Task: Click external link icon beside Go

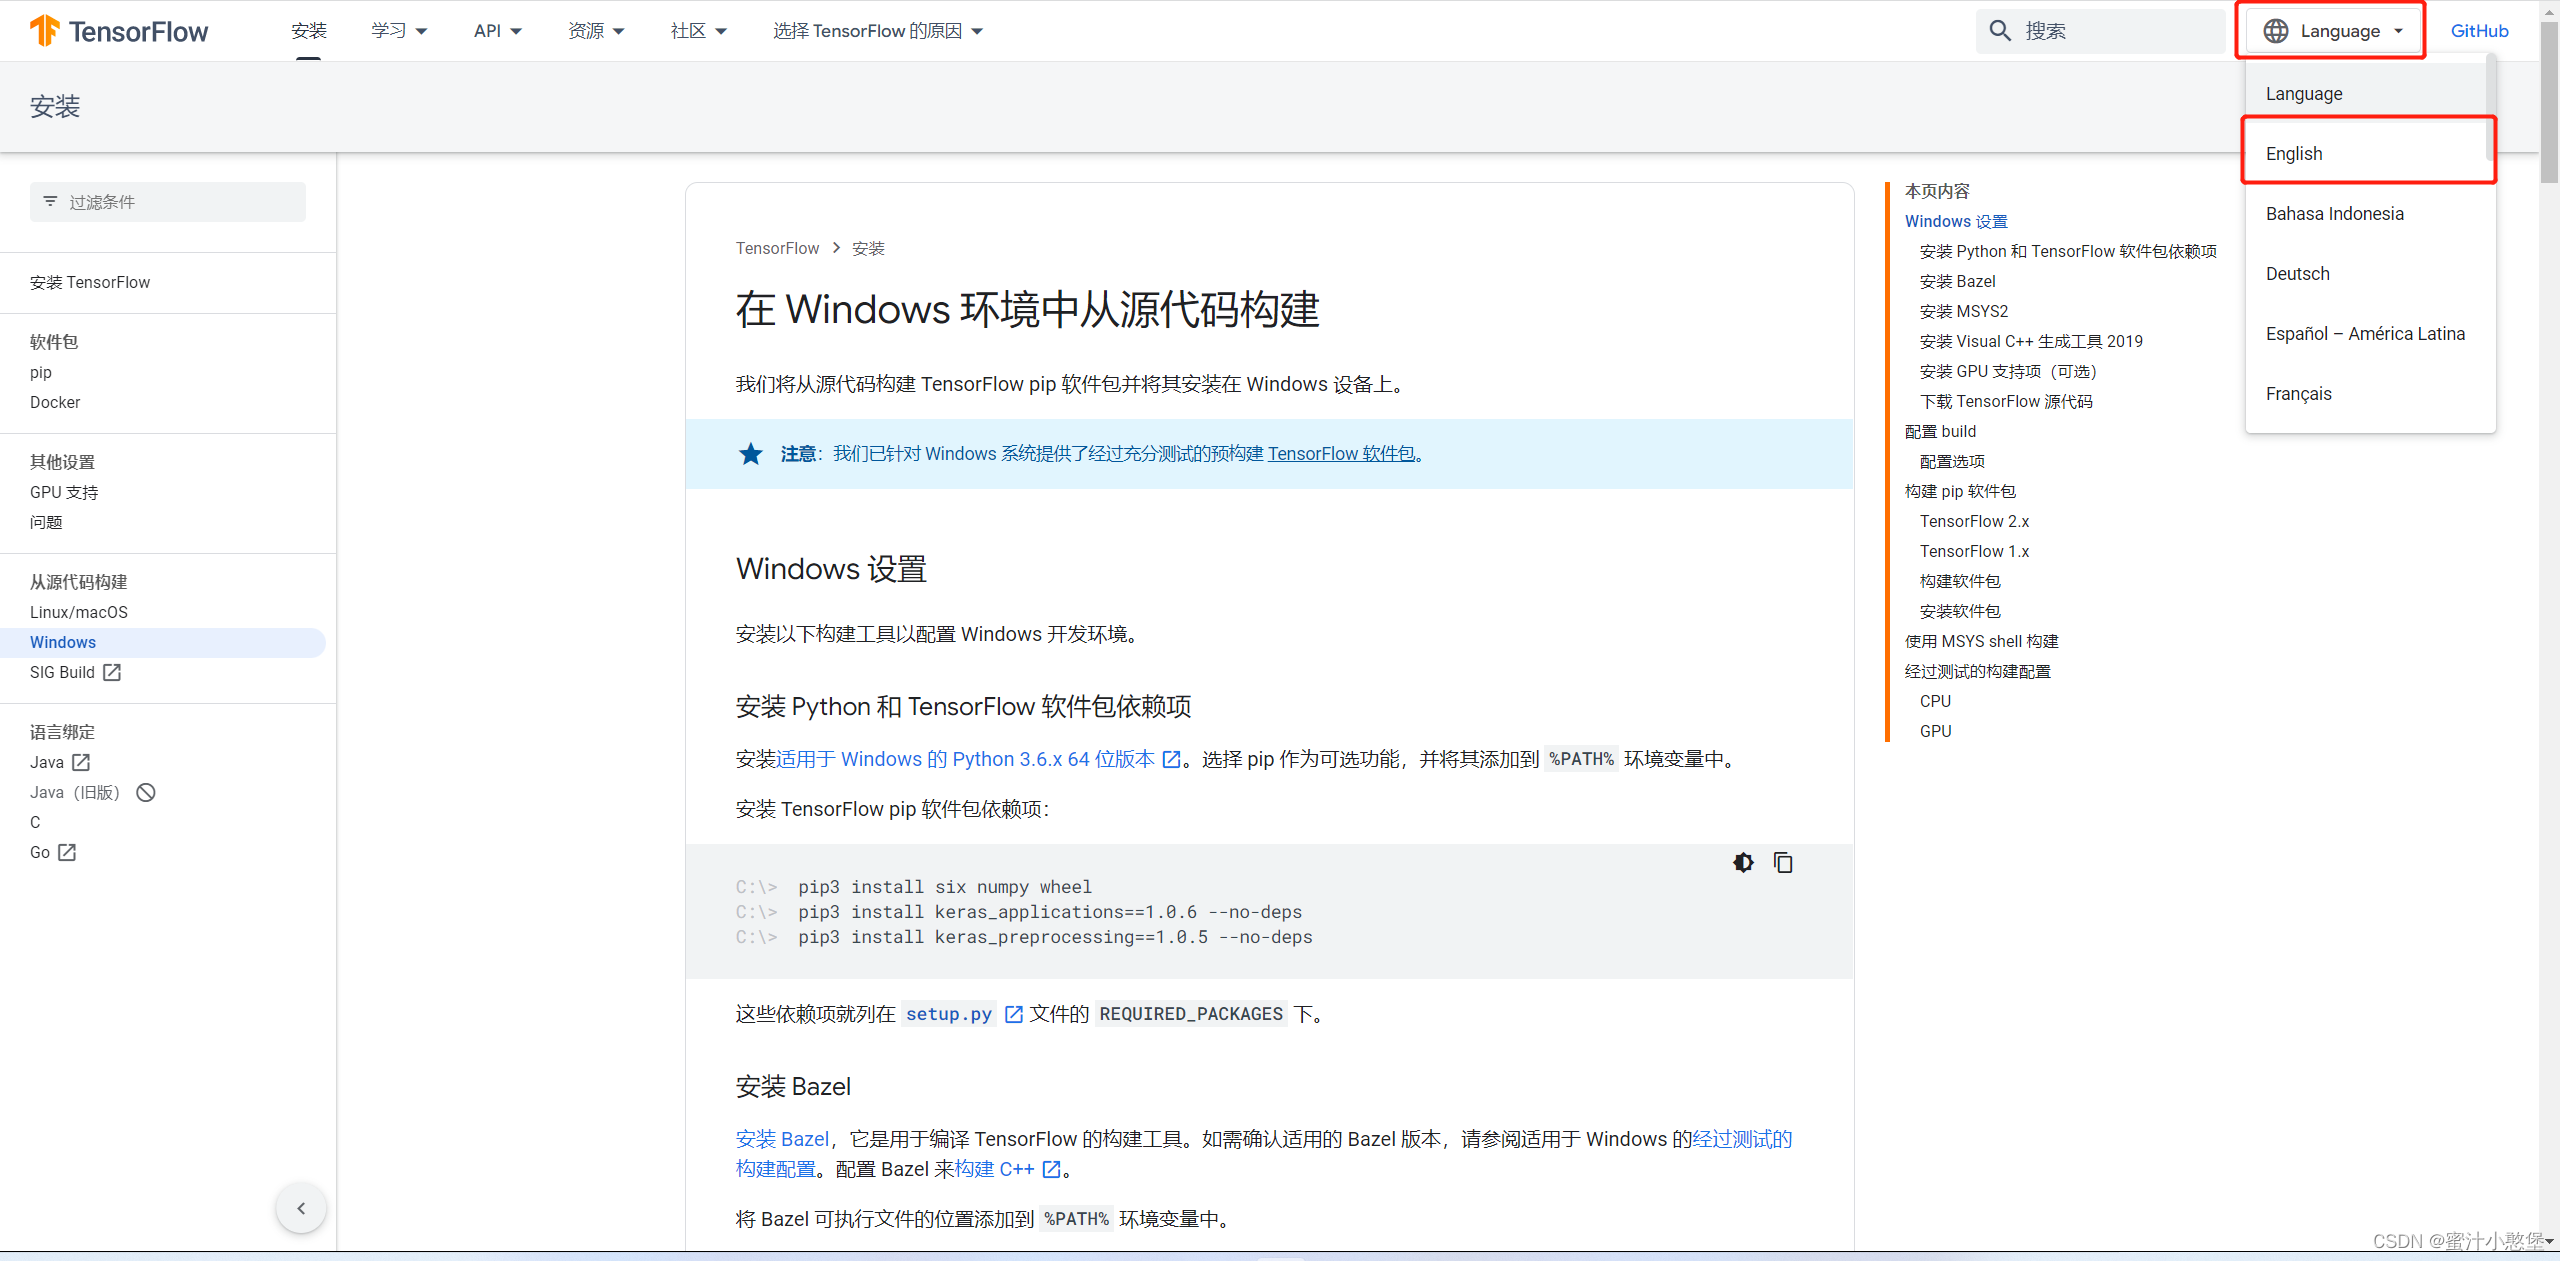Action: [x=67, y=852]
